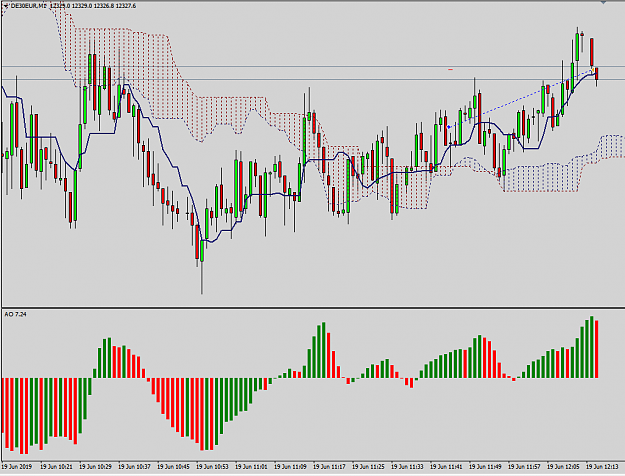Click the 19 Jun 10:53 time label
Viewport: 625px width, 476px height.
213,466
